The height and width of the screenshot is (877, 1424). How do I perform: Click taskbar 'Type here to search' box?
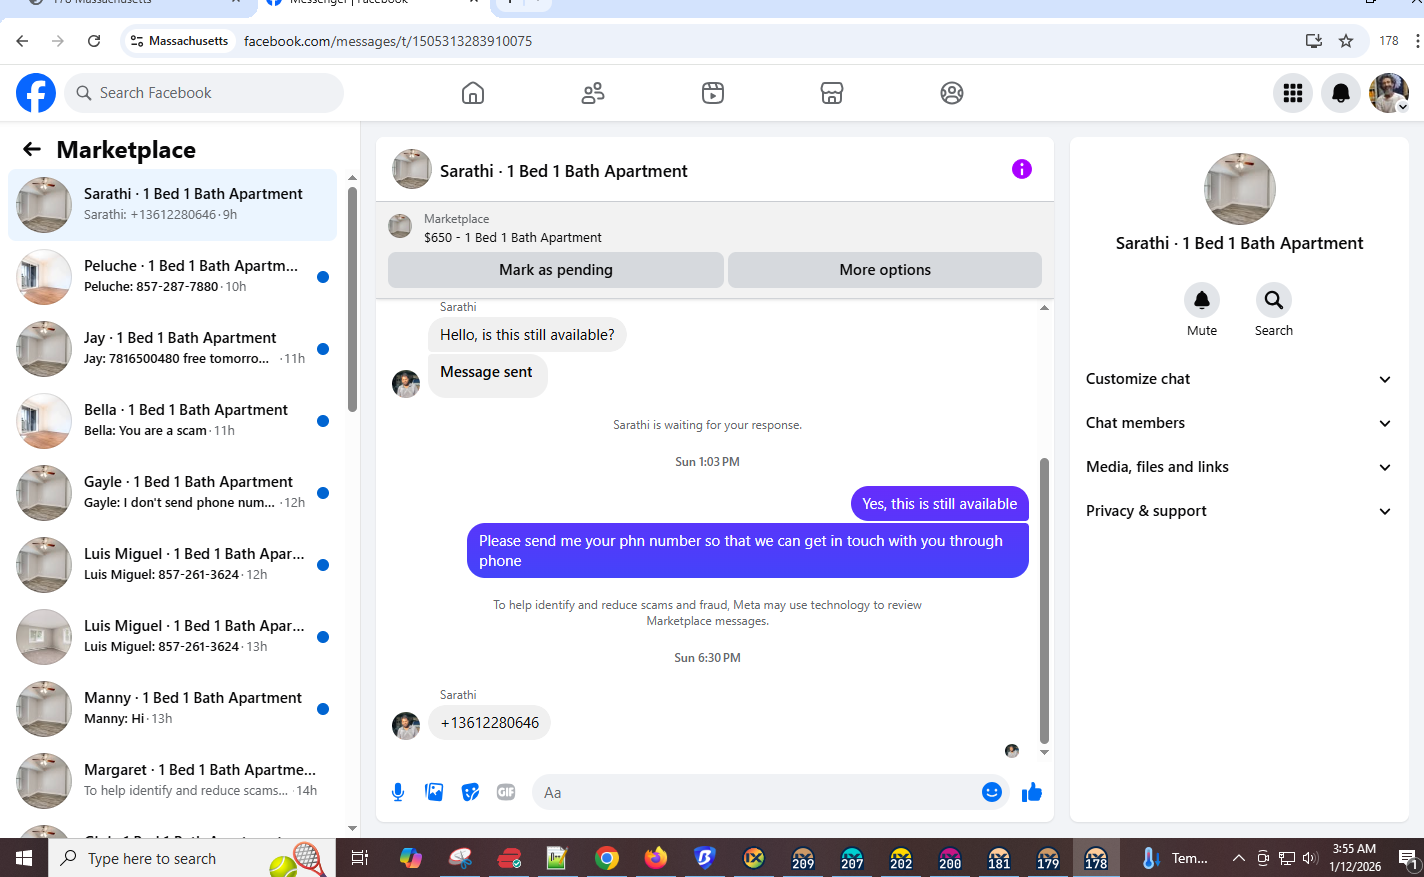[x=192, y=858]
